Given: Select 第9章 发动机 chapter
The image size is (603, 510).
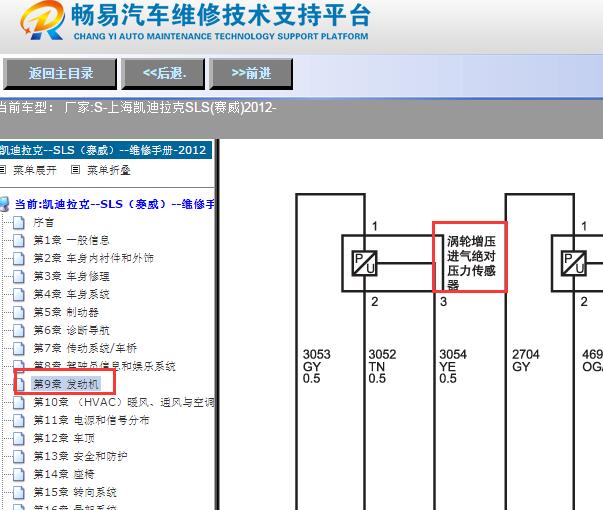Looking at the screenshot, I should click(x=66, y=384).
